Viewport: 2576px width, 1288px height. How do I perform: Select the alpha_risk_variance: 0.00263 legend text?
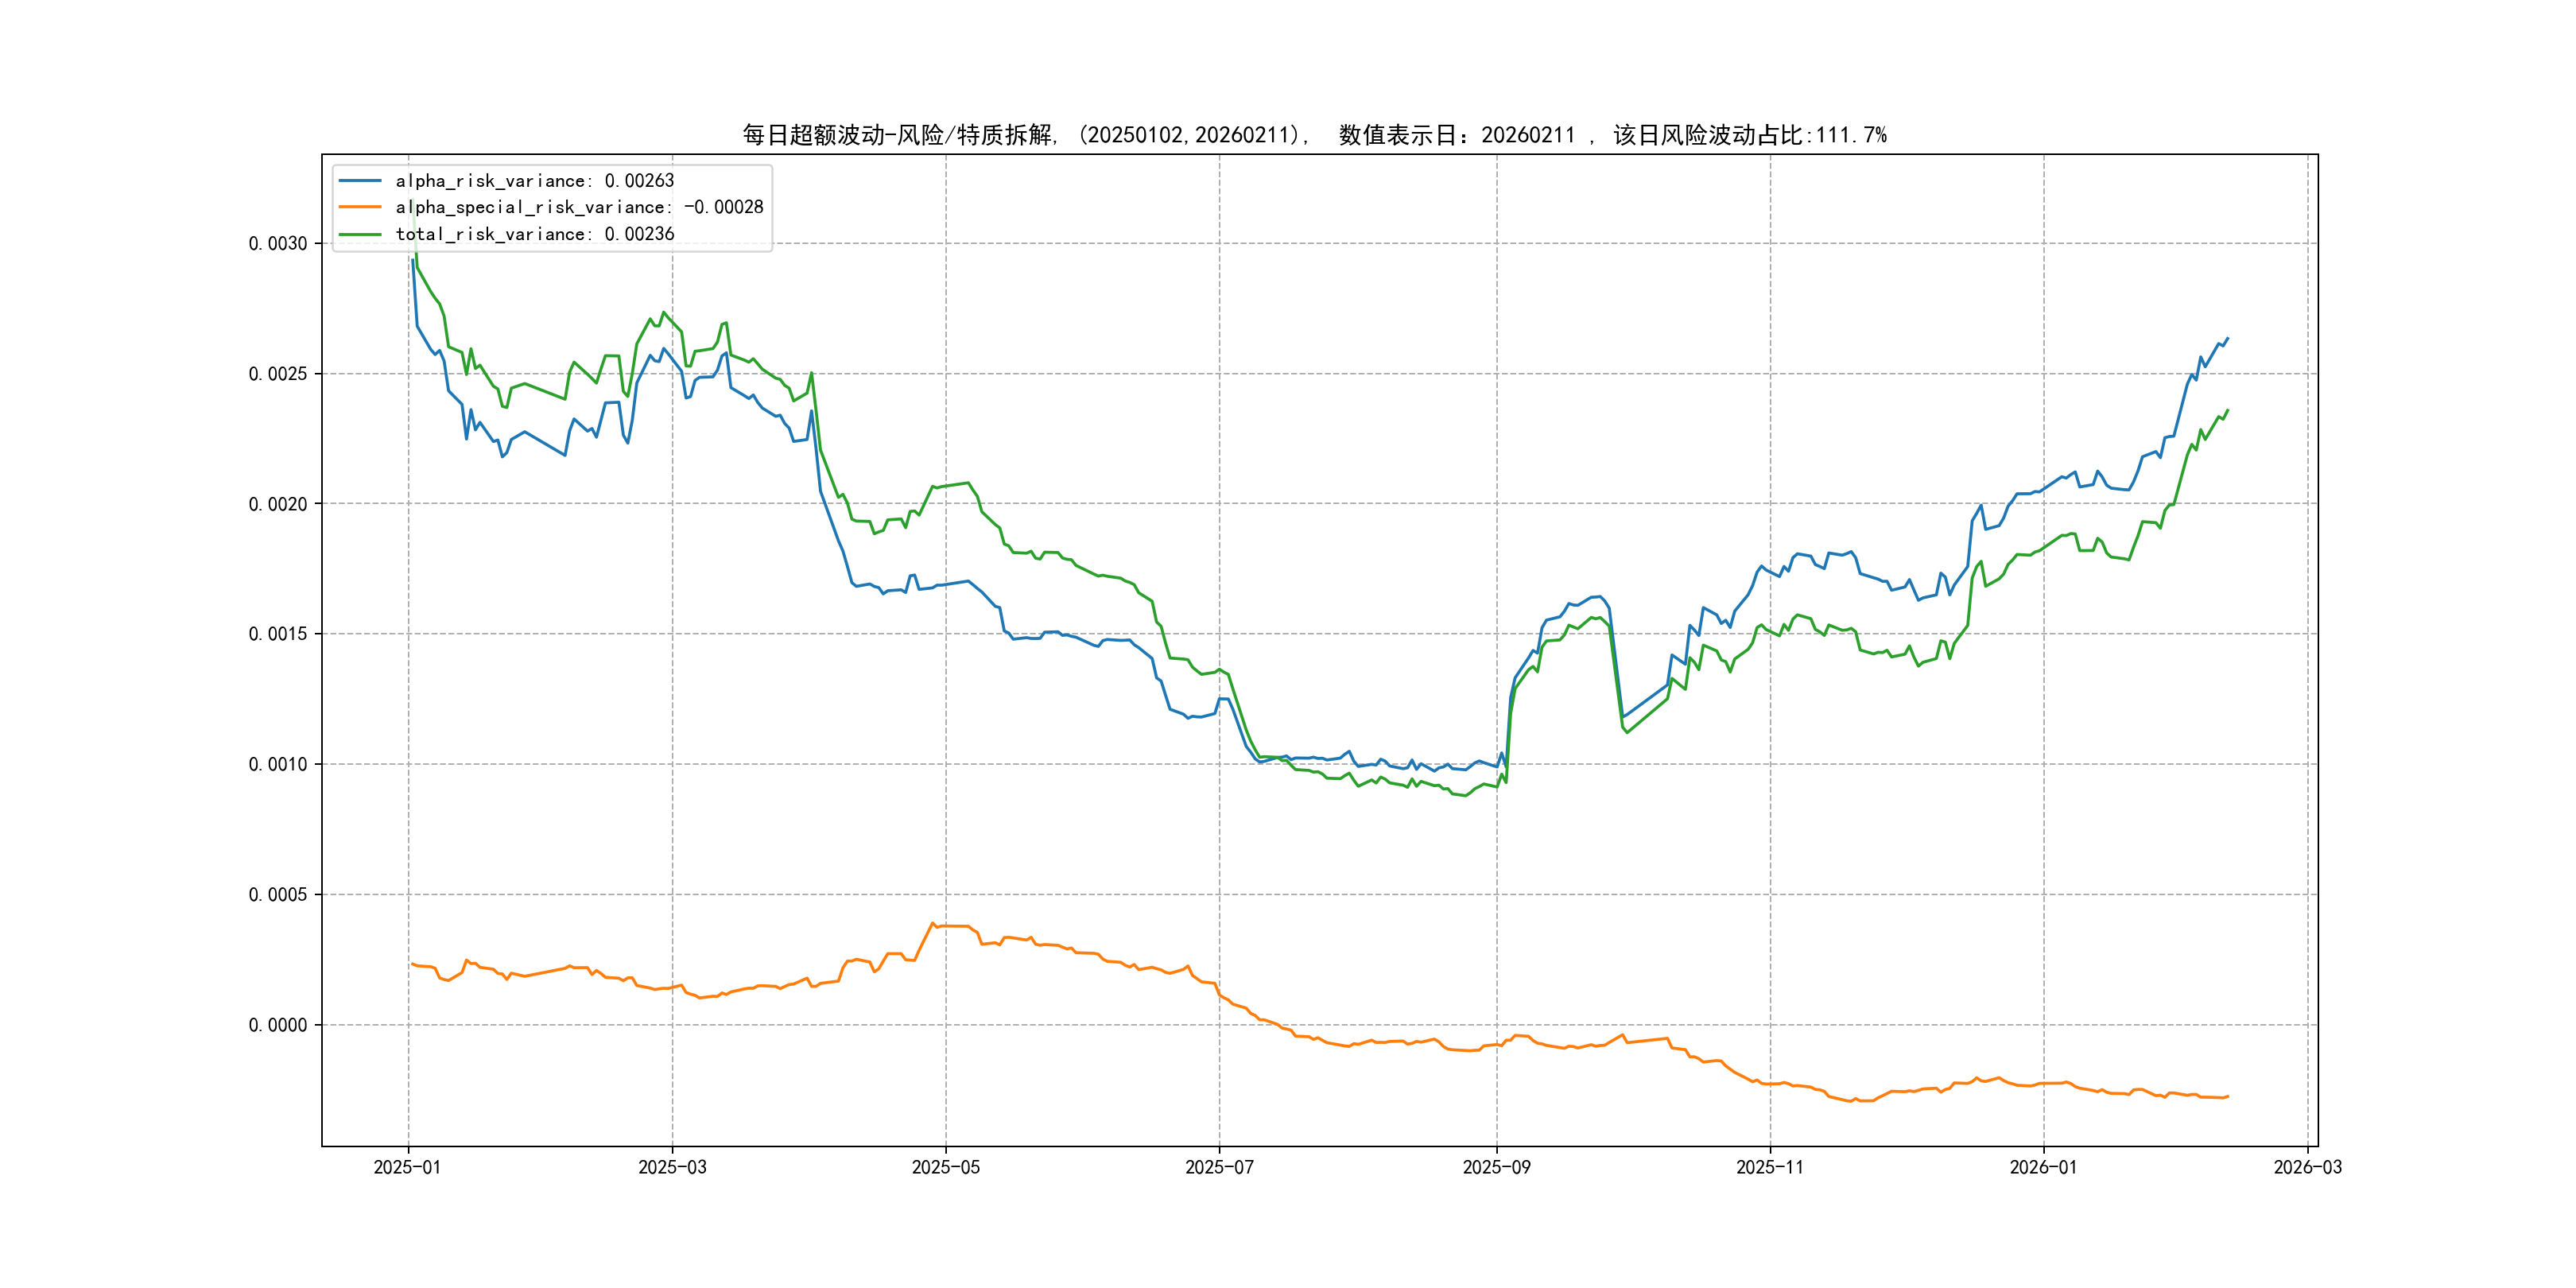(535, 181)
